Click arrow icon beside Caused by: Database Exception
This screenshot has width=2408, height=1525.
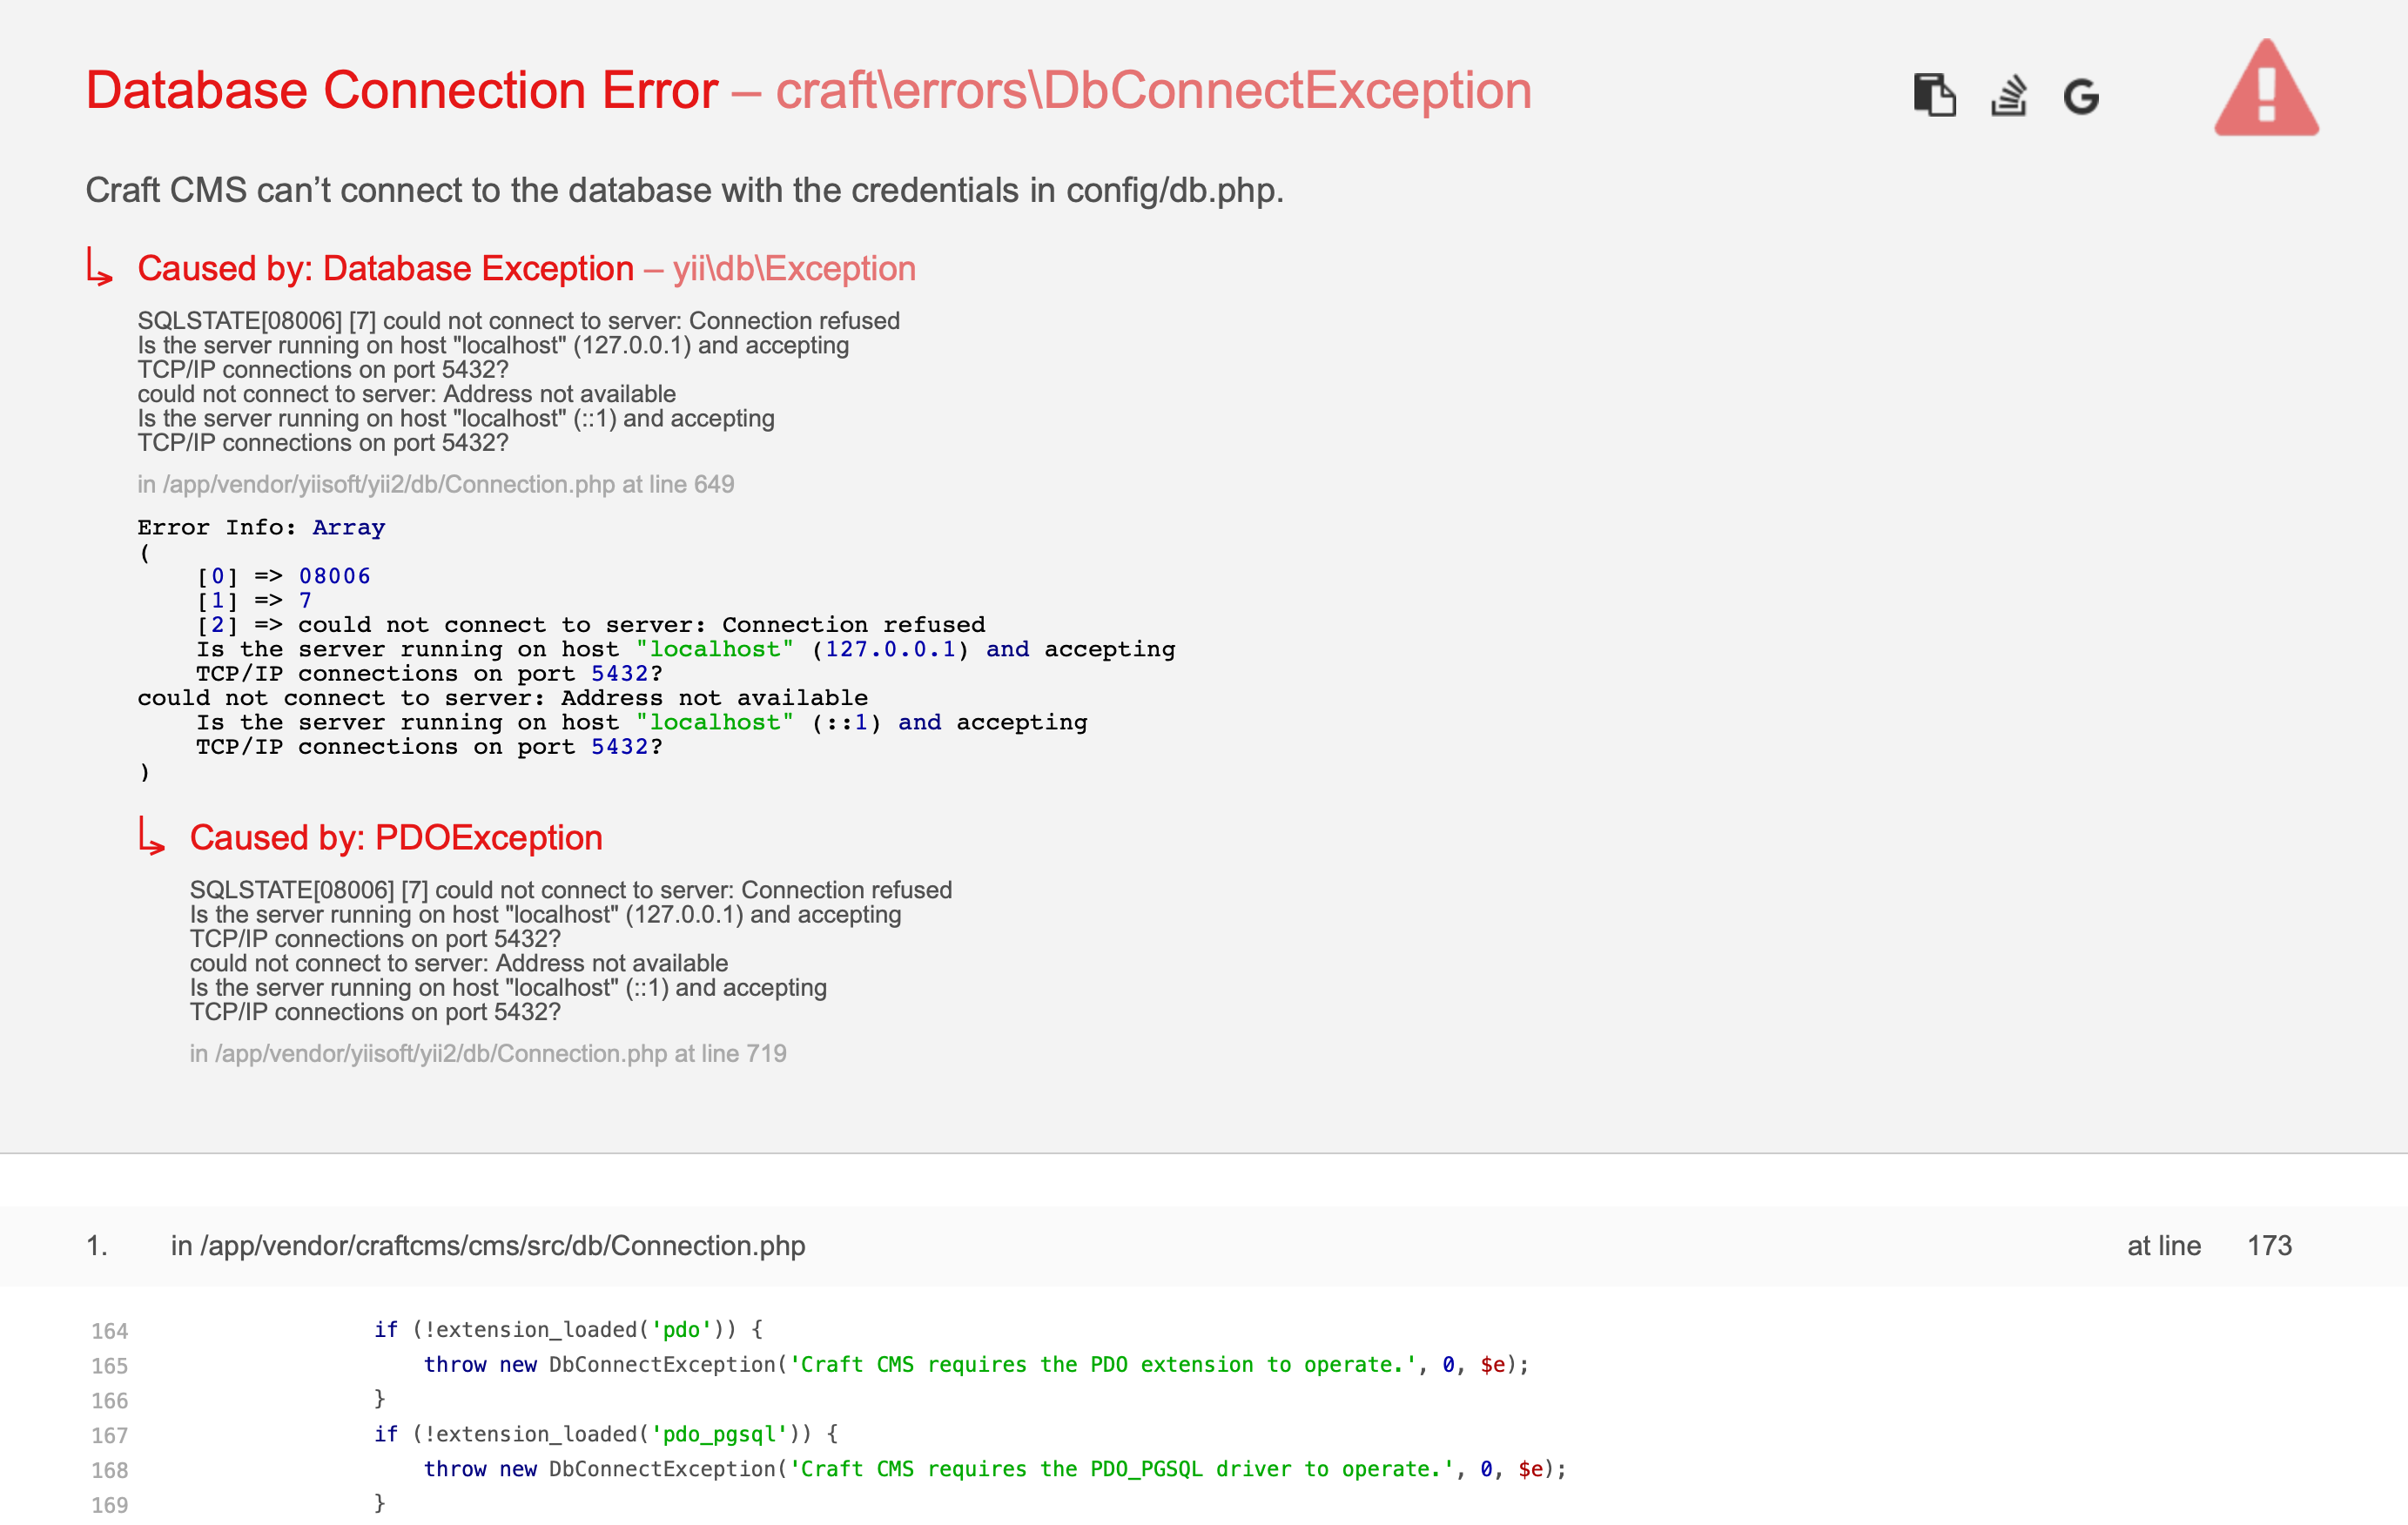99,267
